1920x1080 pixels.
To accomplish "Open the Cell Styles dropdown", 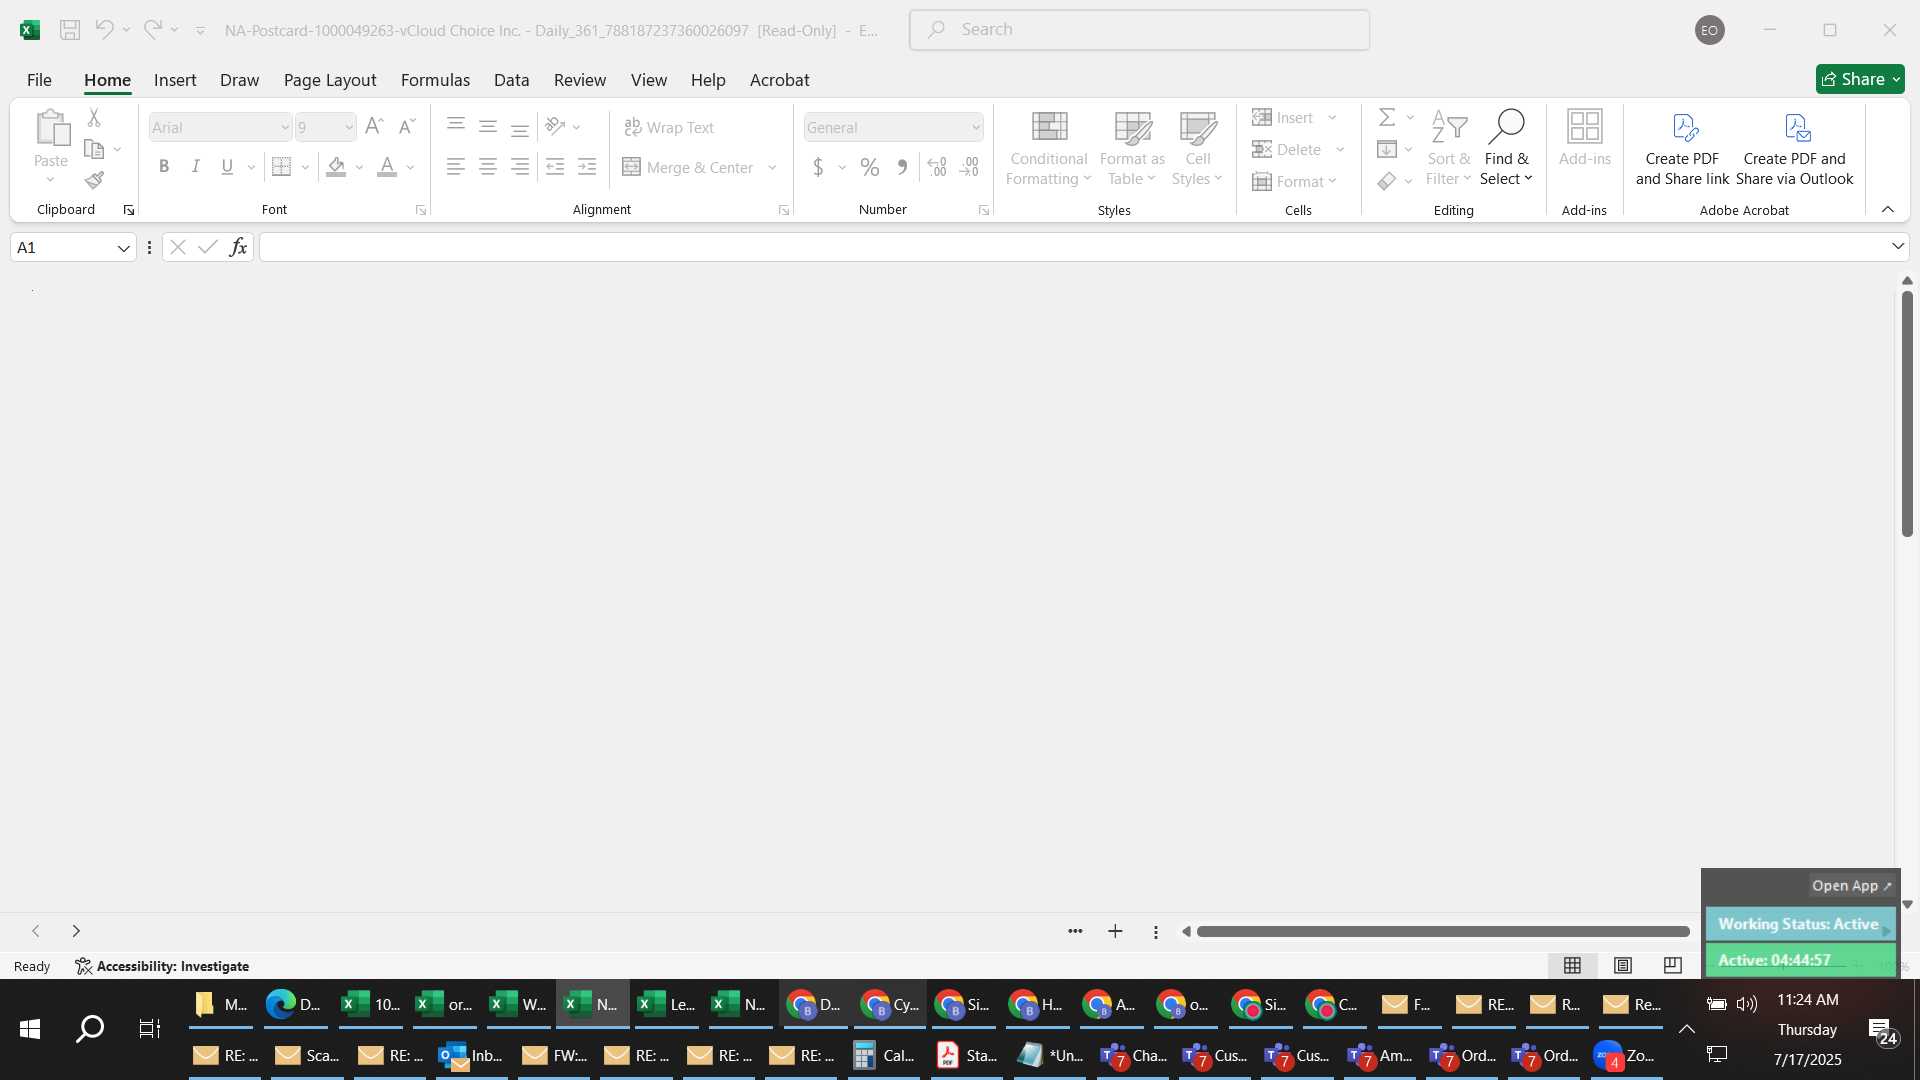I will pyautogui.click(x=1197, y=148).
